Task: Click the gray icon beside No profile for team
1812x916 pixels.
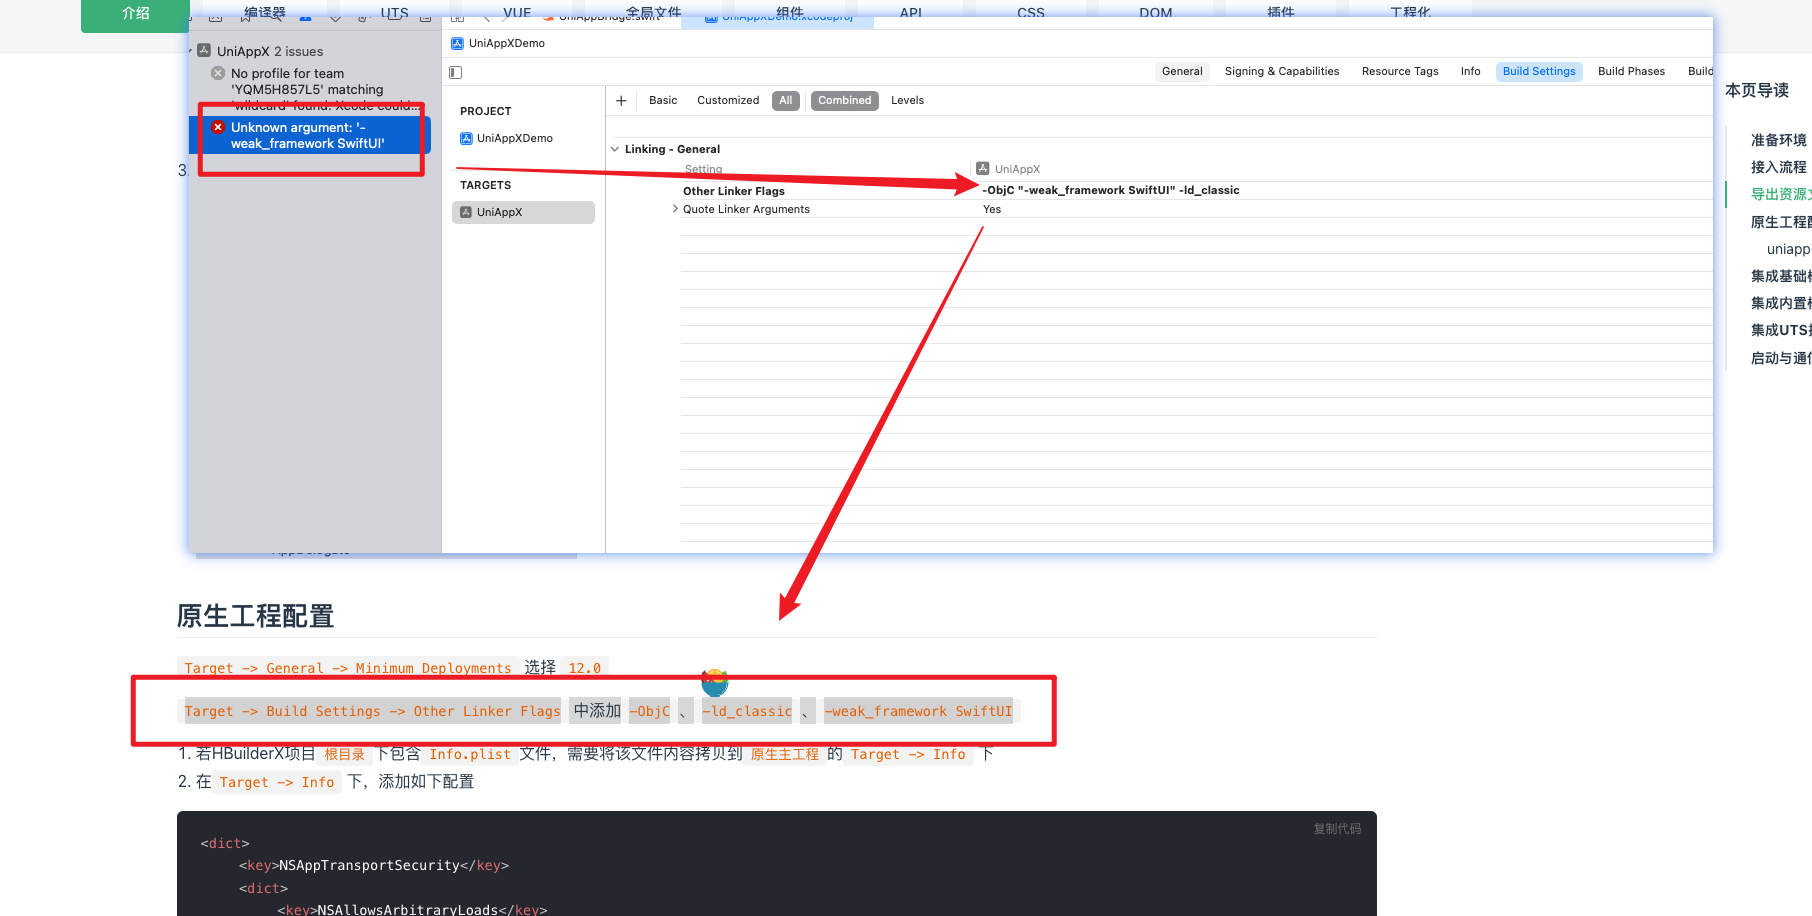Action: point(218,73)
